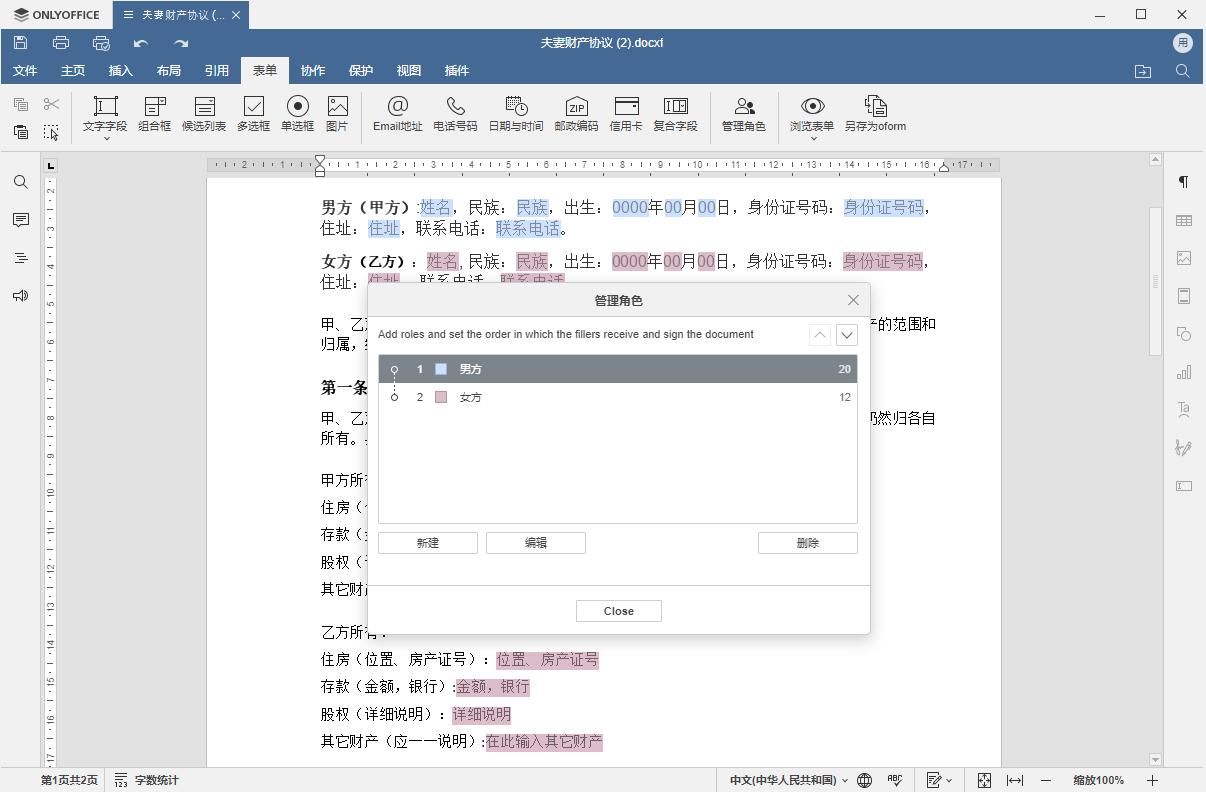The width and height of the screenshot is (1206, 792).
Task: Insert an Email address field
Action: [x=397, y=115]
